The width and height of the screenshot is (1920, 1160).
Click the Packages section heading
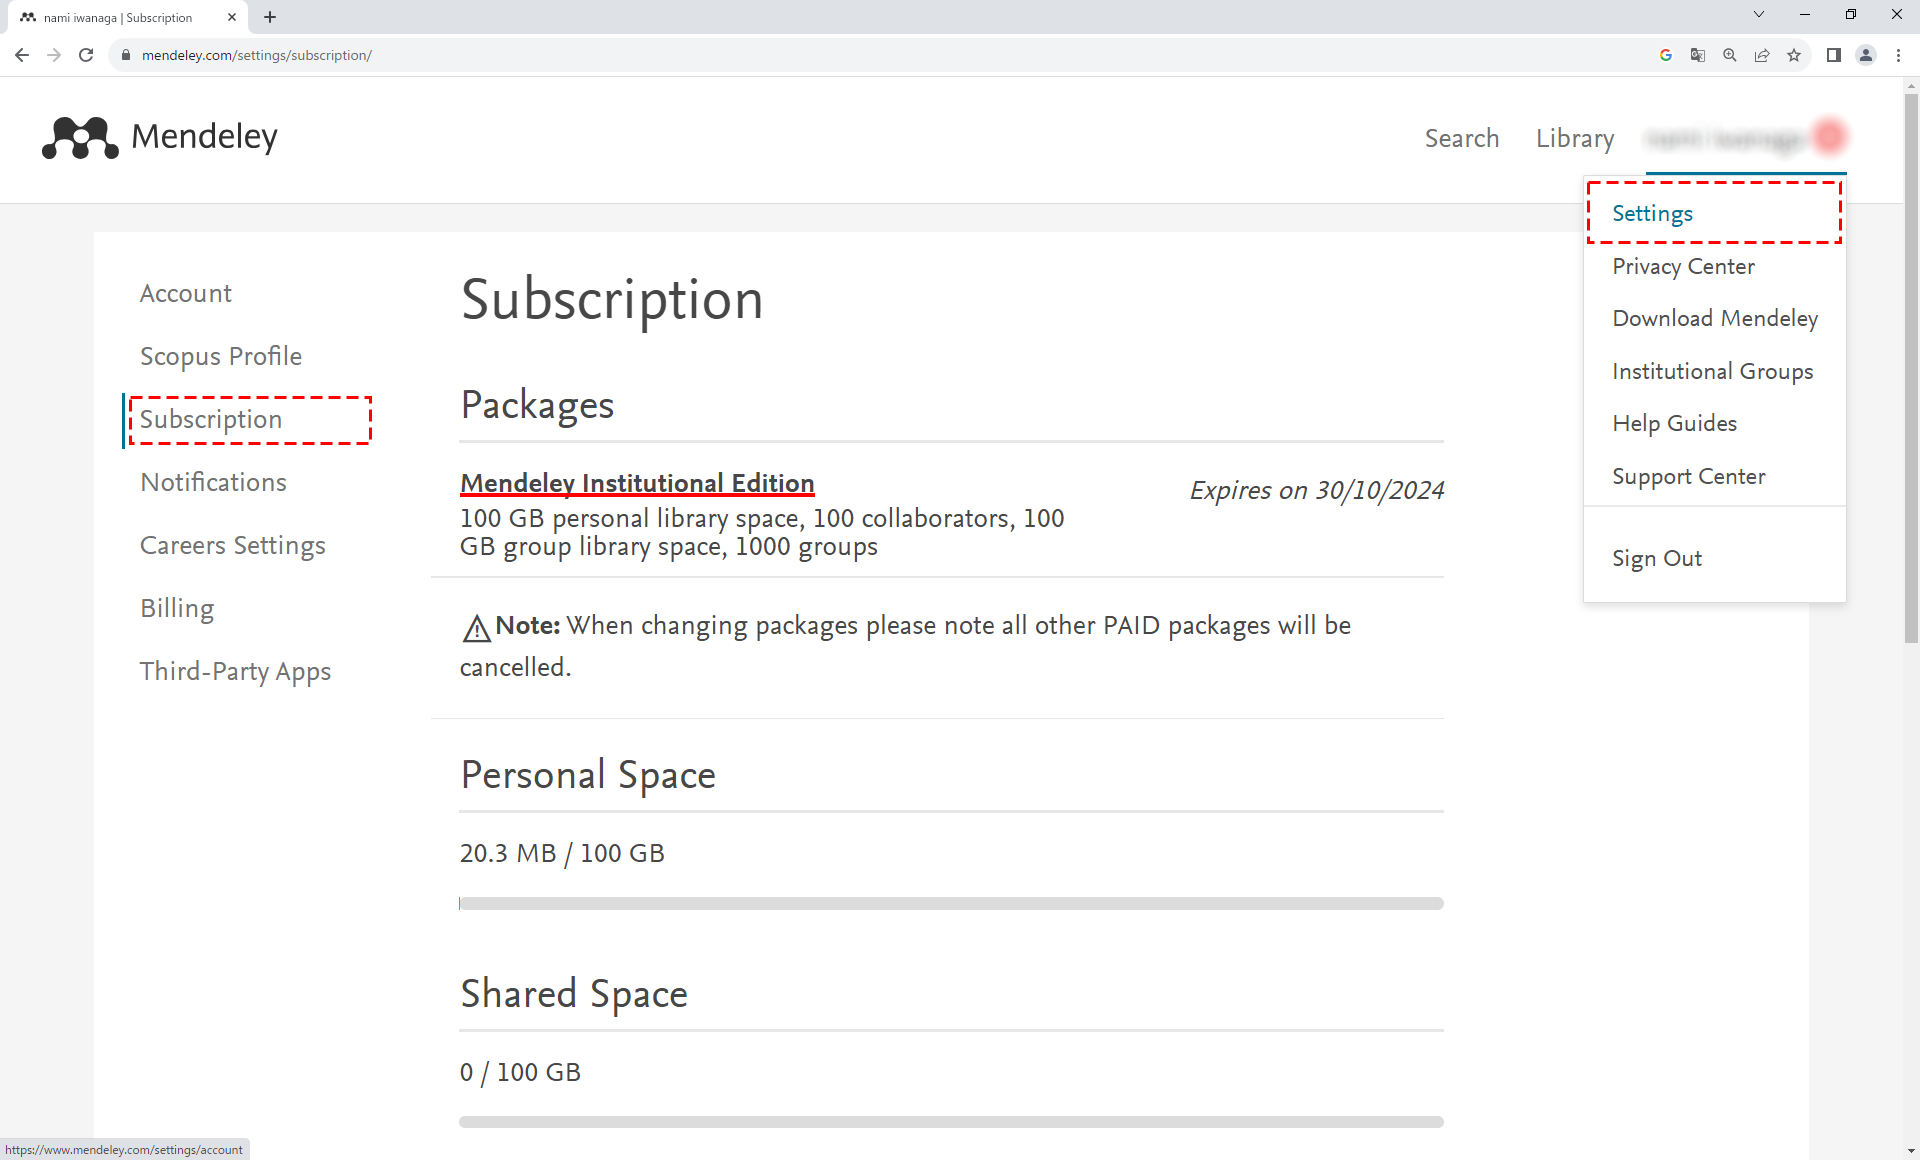[x=537, y=405]
